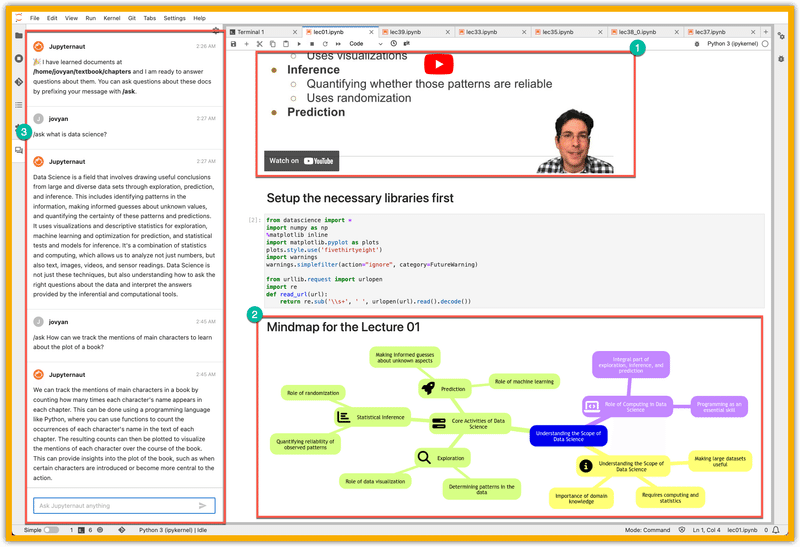Open the Help menu
Viewport: 800px width, 547px height.
[x=199, y=18]
